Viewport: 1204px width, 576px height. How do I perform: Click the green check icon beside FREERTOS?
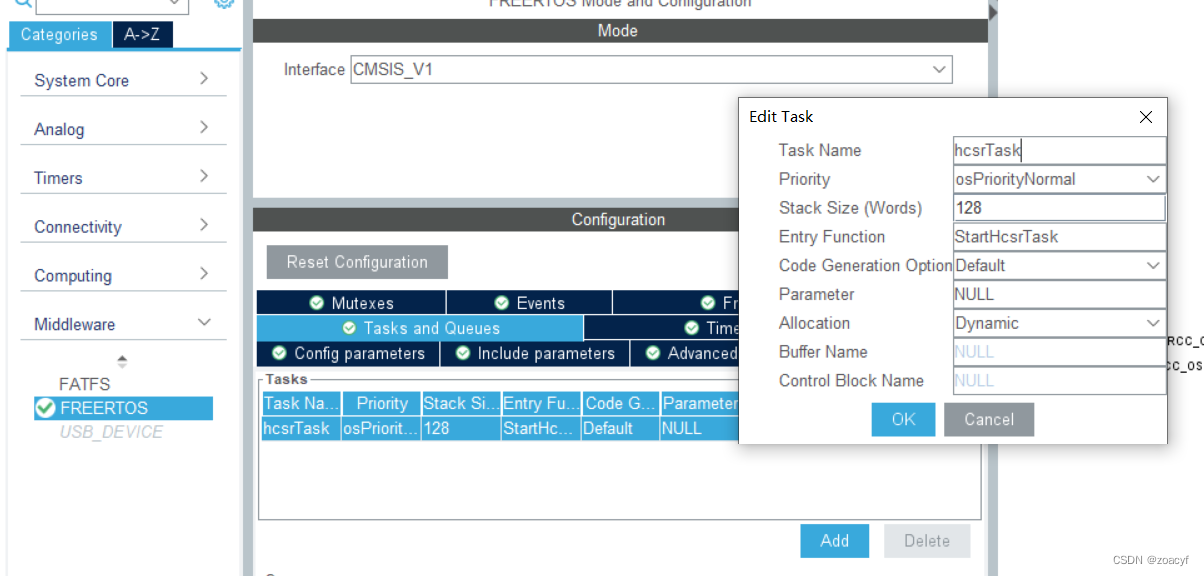(x=45, y=408)
